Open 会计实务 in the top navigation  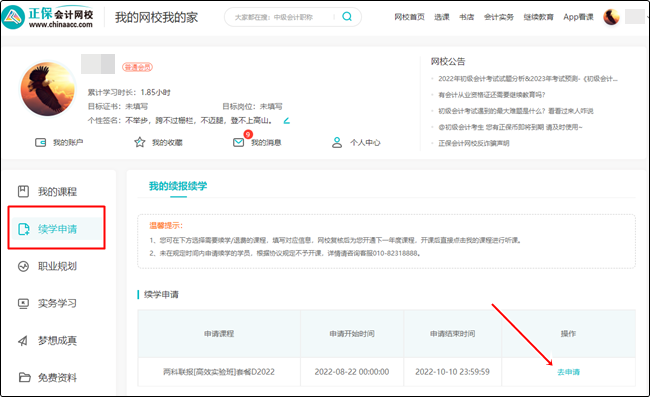[x=499, y=17]
